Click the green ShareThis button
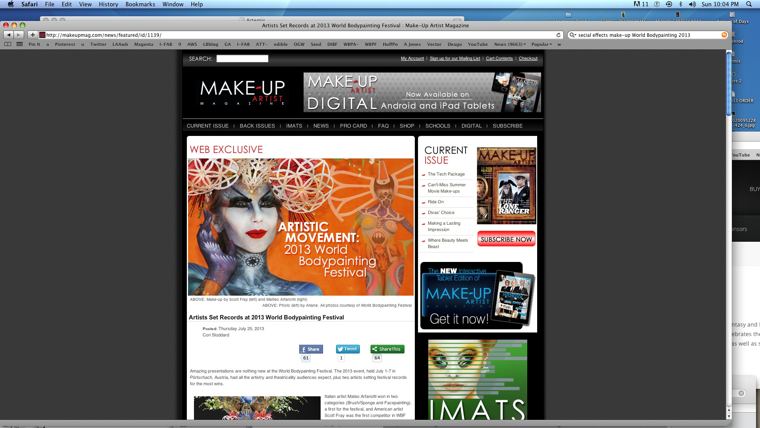760x428 pixels. (387, 349)
